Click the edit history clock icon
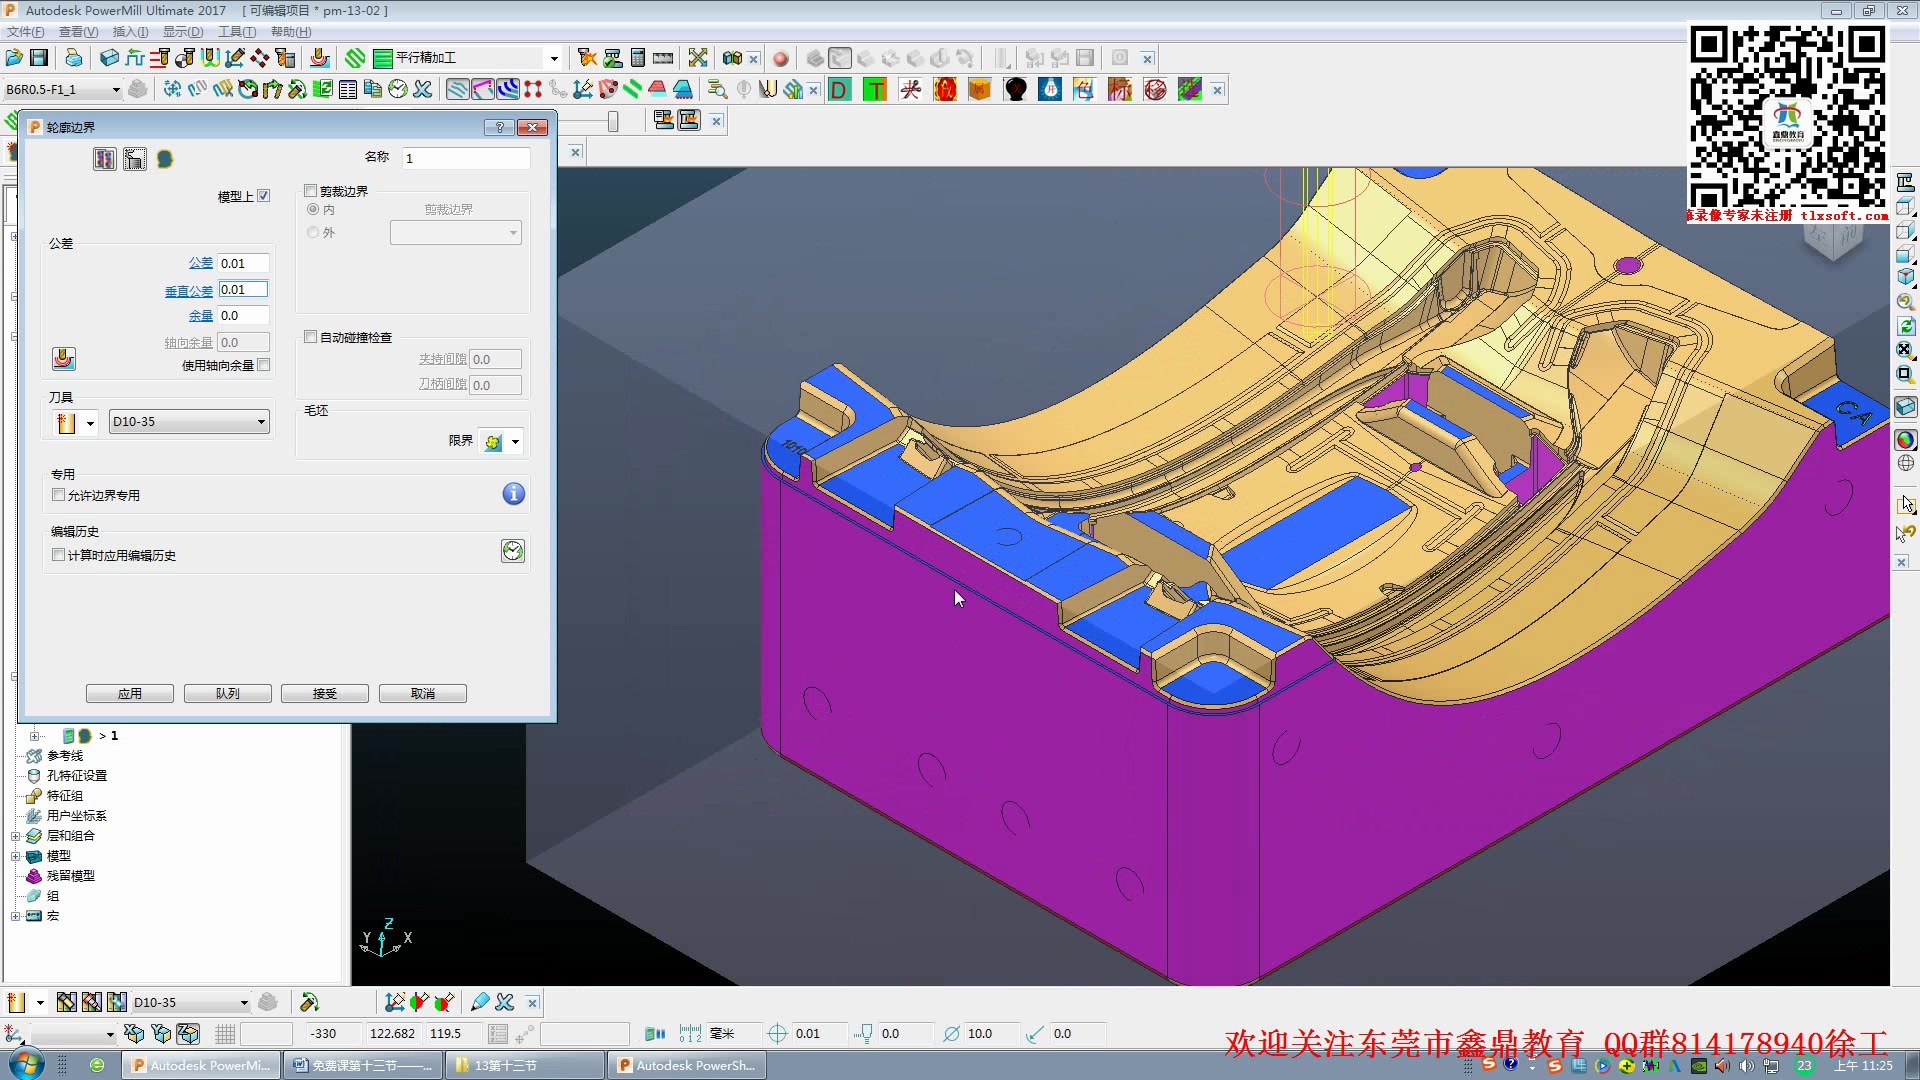Image resolution: width=1920 pixels, height=1080 pixels. click(x=513, y=551)
